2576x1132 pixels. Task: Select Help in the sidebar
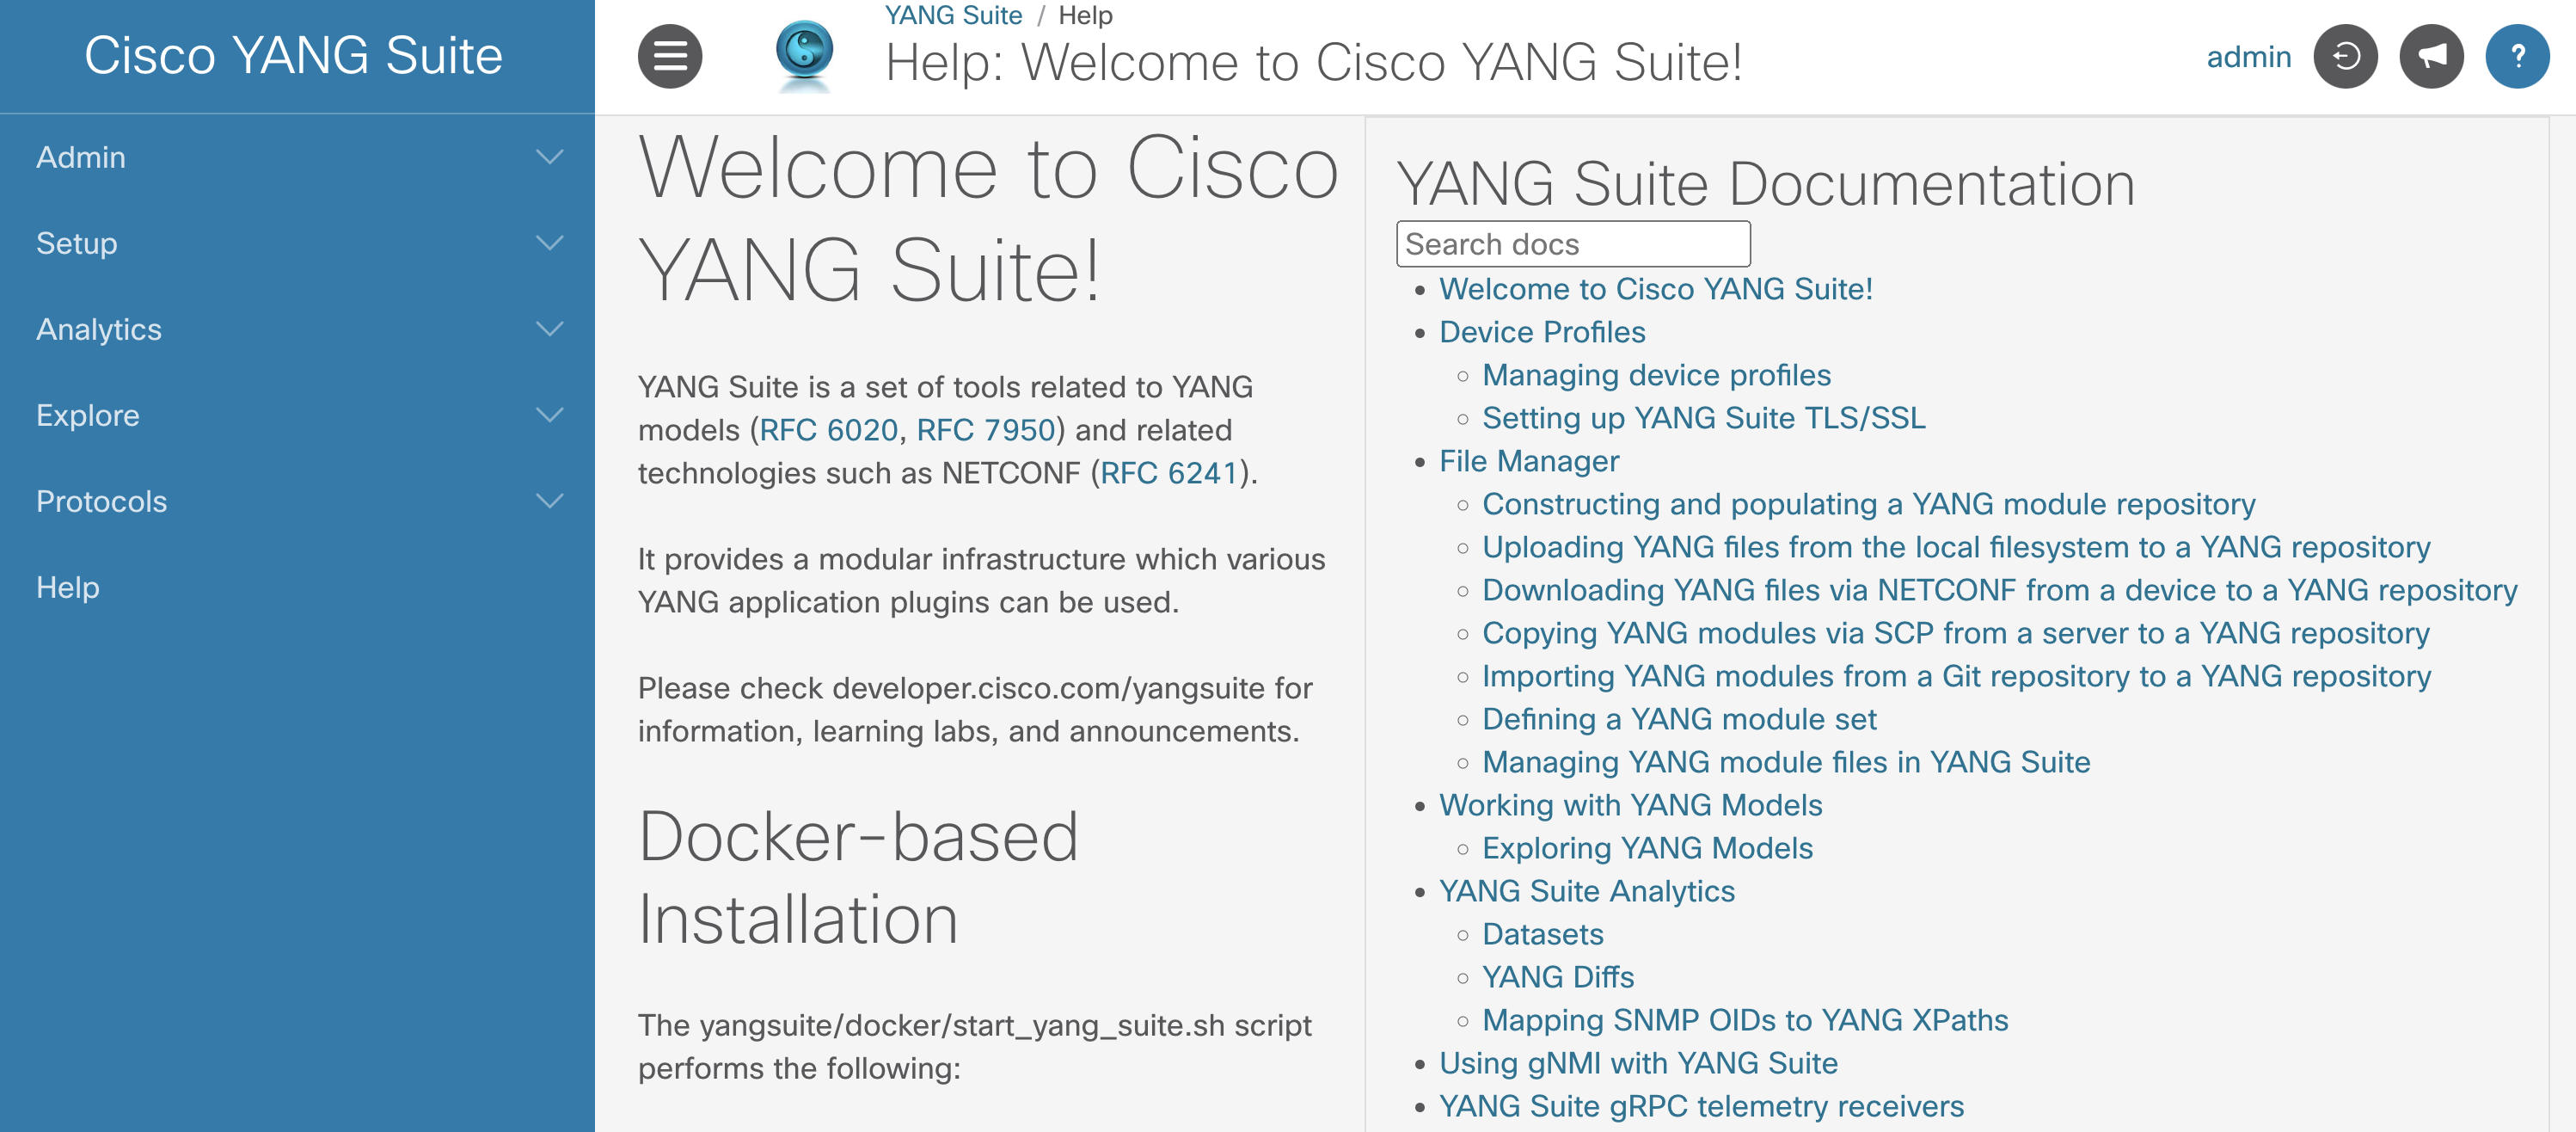tap(67, 587)
